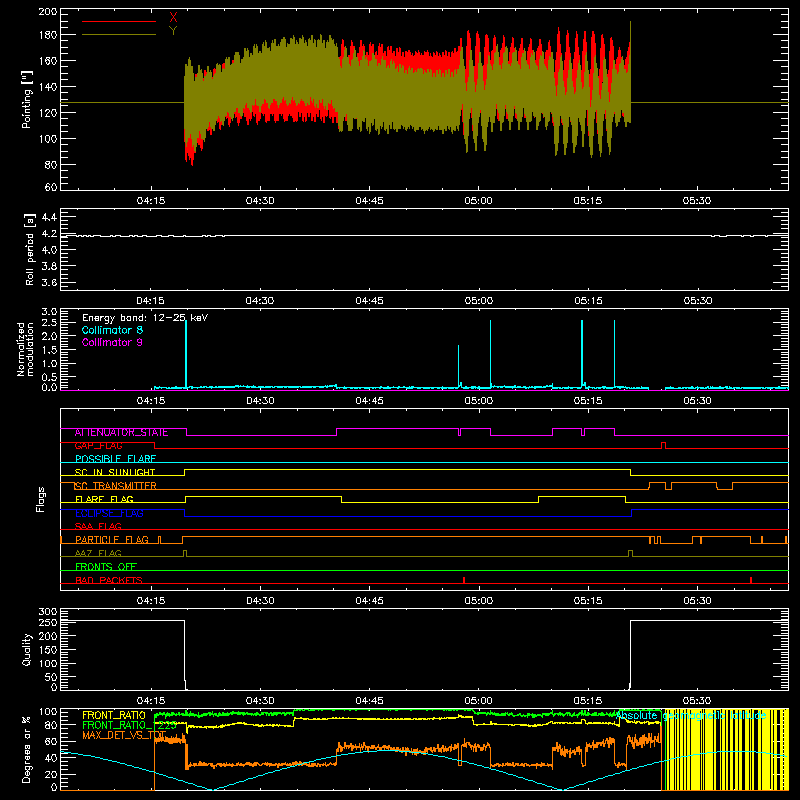Viewport: 800px width, 800px height.
Task: Select the ATTENUATOR_STATE flag label
Action: [x=121, y=433]
